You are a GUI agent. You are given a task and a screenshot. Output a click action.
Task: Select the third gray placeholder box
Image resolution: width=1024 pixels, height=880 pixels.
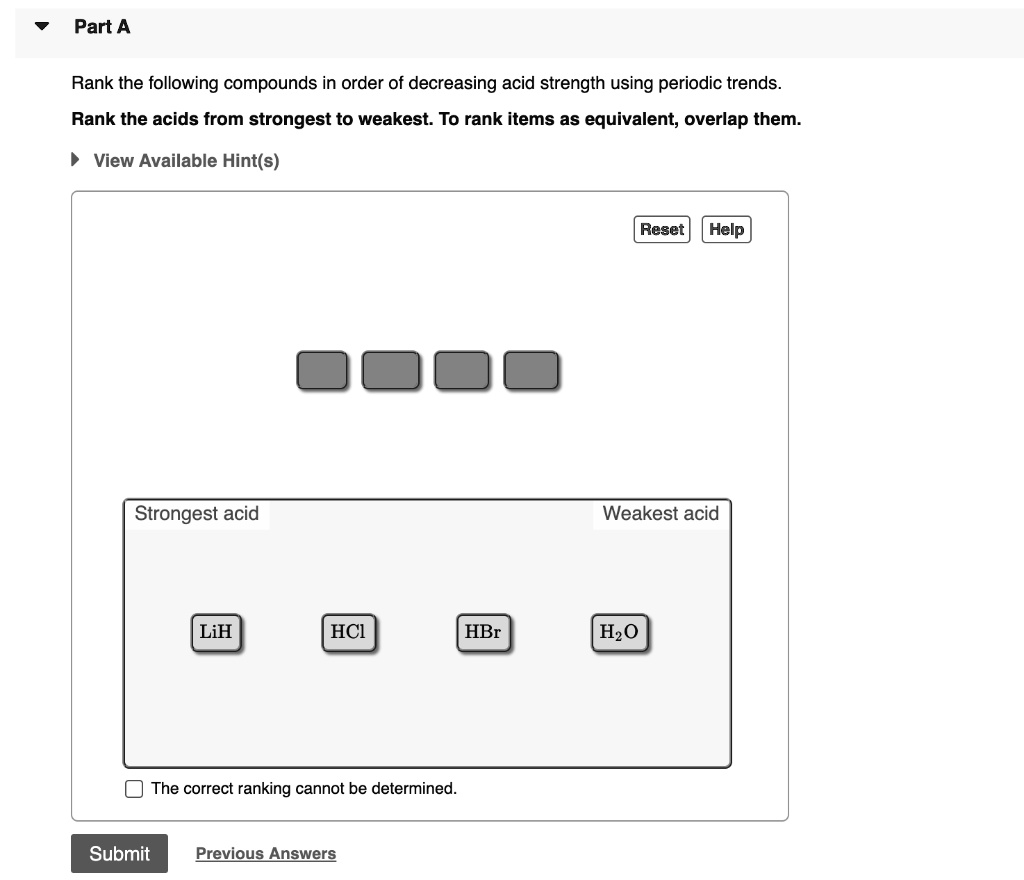462,370
